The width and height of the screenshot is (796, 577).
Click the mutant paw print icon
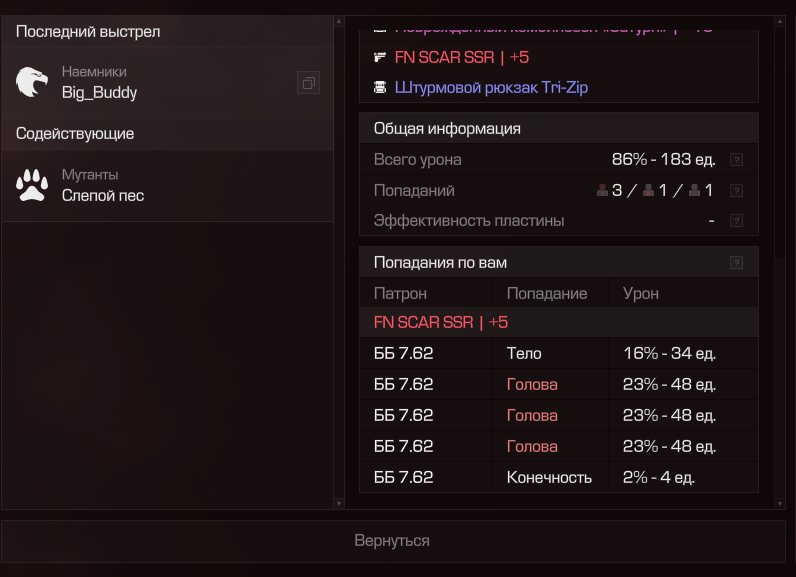click(32, 185)
